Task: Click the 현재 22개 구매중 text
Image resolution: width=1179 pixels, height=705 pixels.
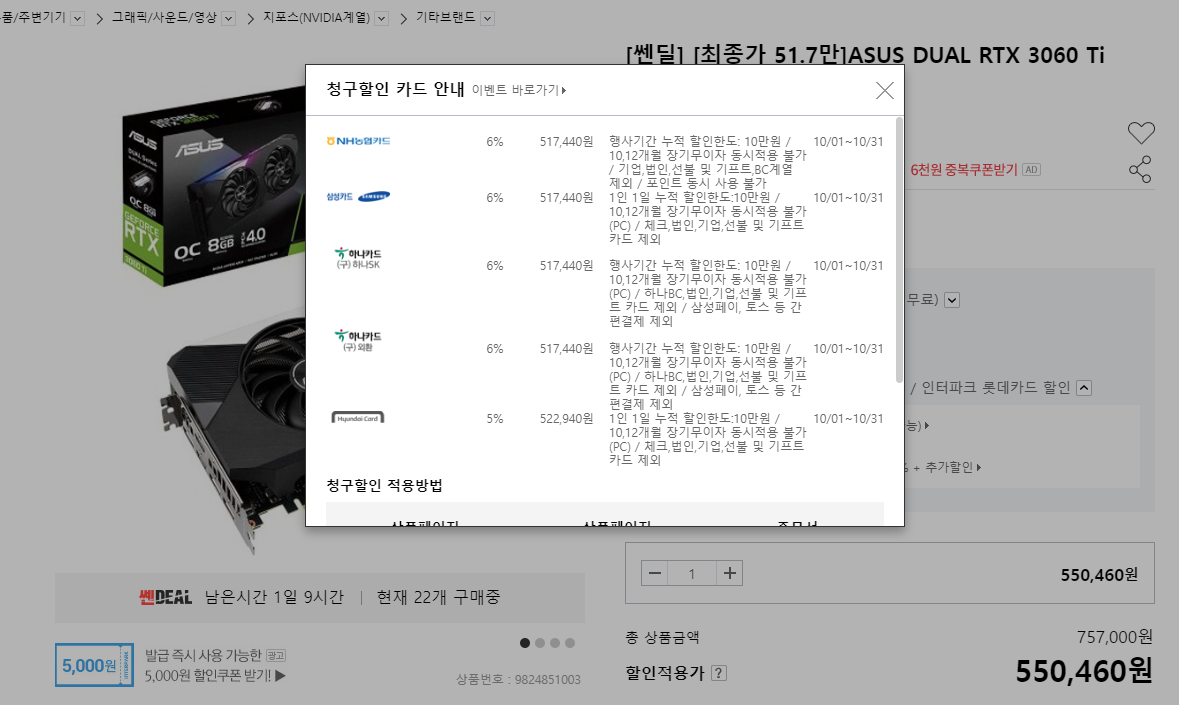Action: (438, 598)
